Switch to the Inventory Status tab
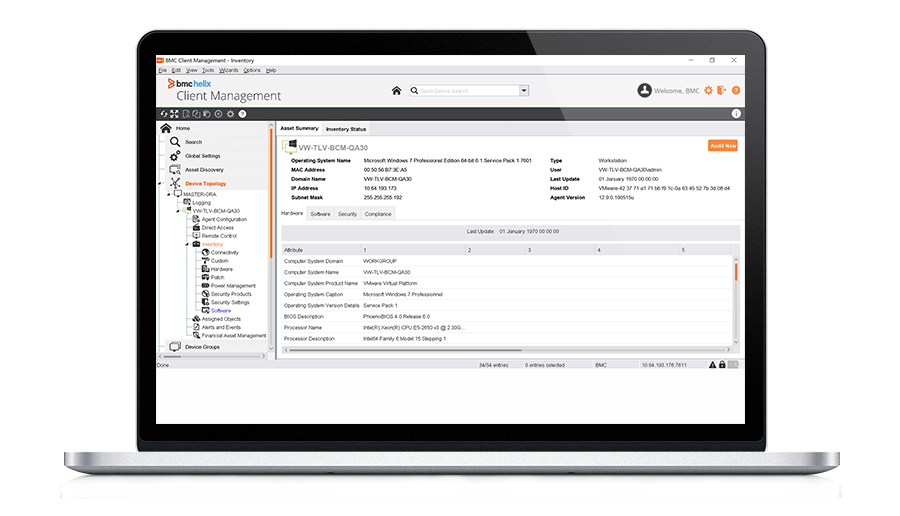This screenshot has width=900, height=516. point(346,129)
